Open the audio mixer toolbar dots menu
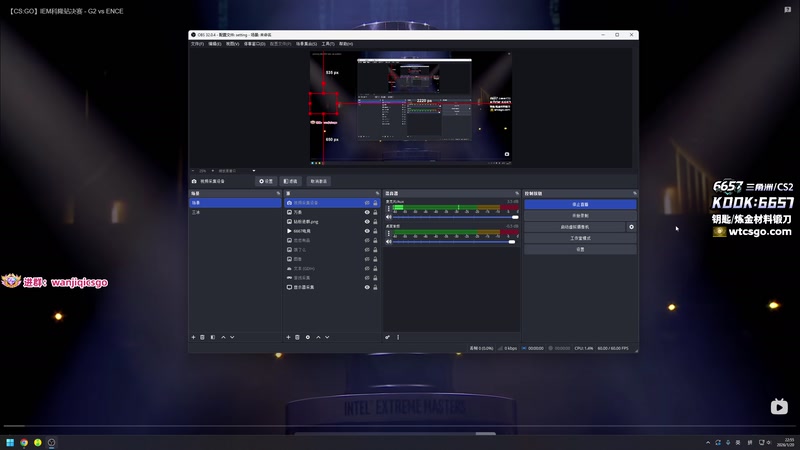Image resolution: width=800 pixels, height=450 pixels. 398,337
